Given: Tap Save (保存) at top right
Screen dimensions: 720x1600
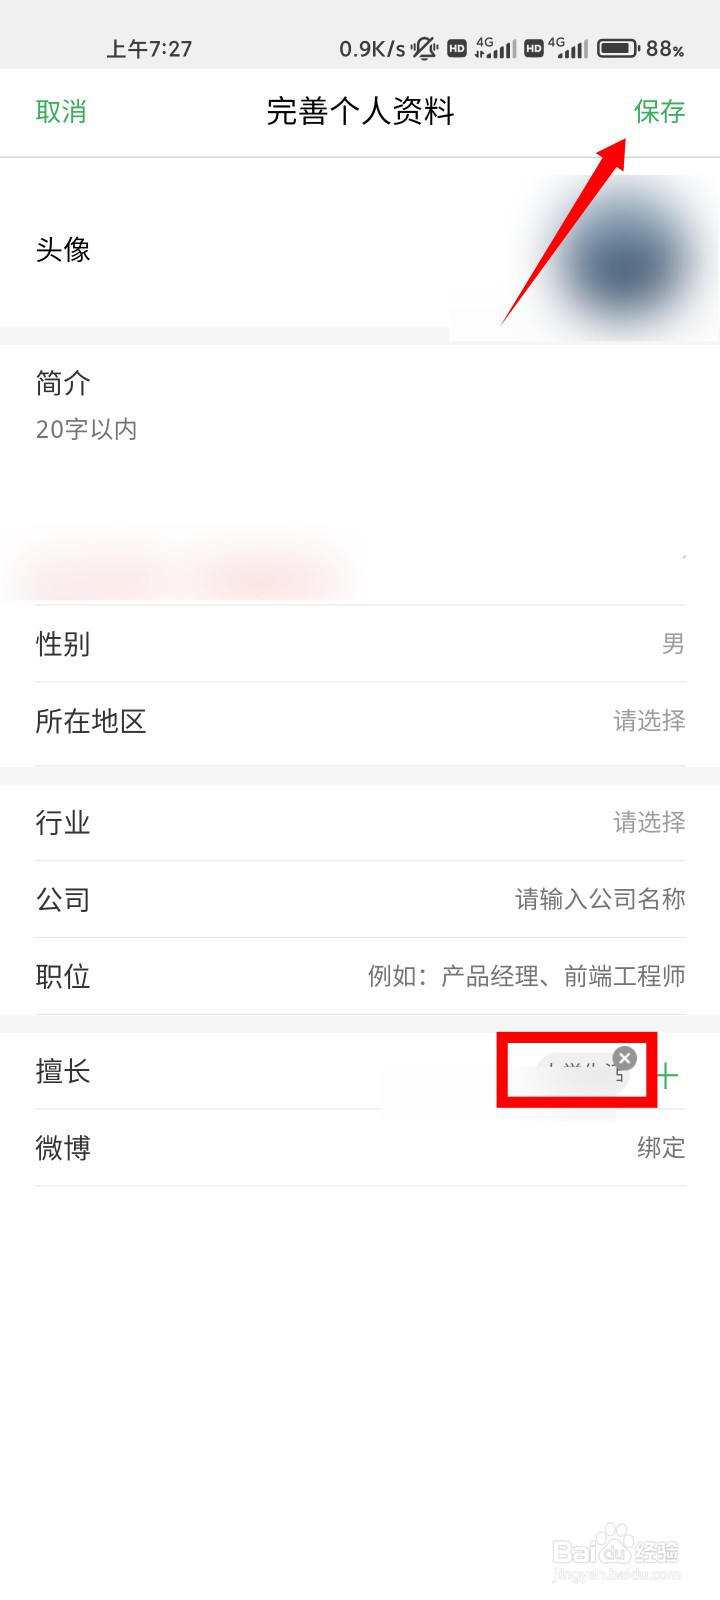Looking at the screenshot, I should pos(659,111).
